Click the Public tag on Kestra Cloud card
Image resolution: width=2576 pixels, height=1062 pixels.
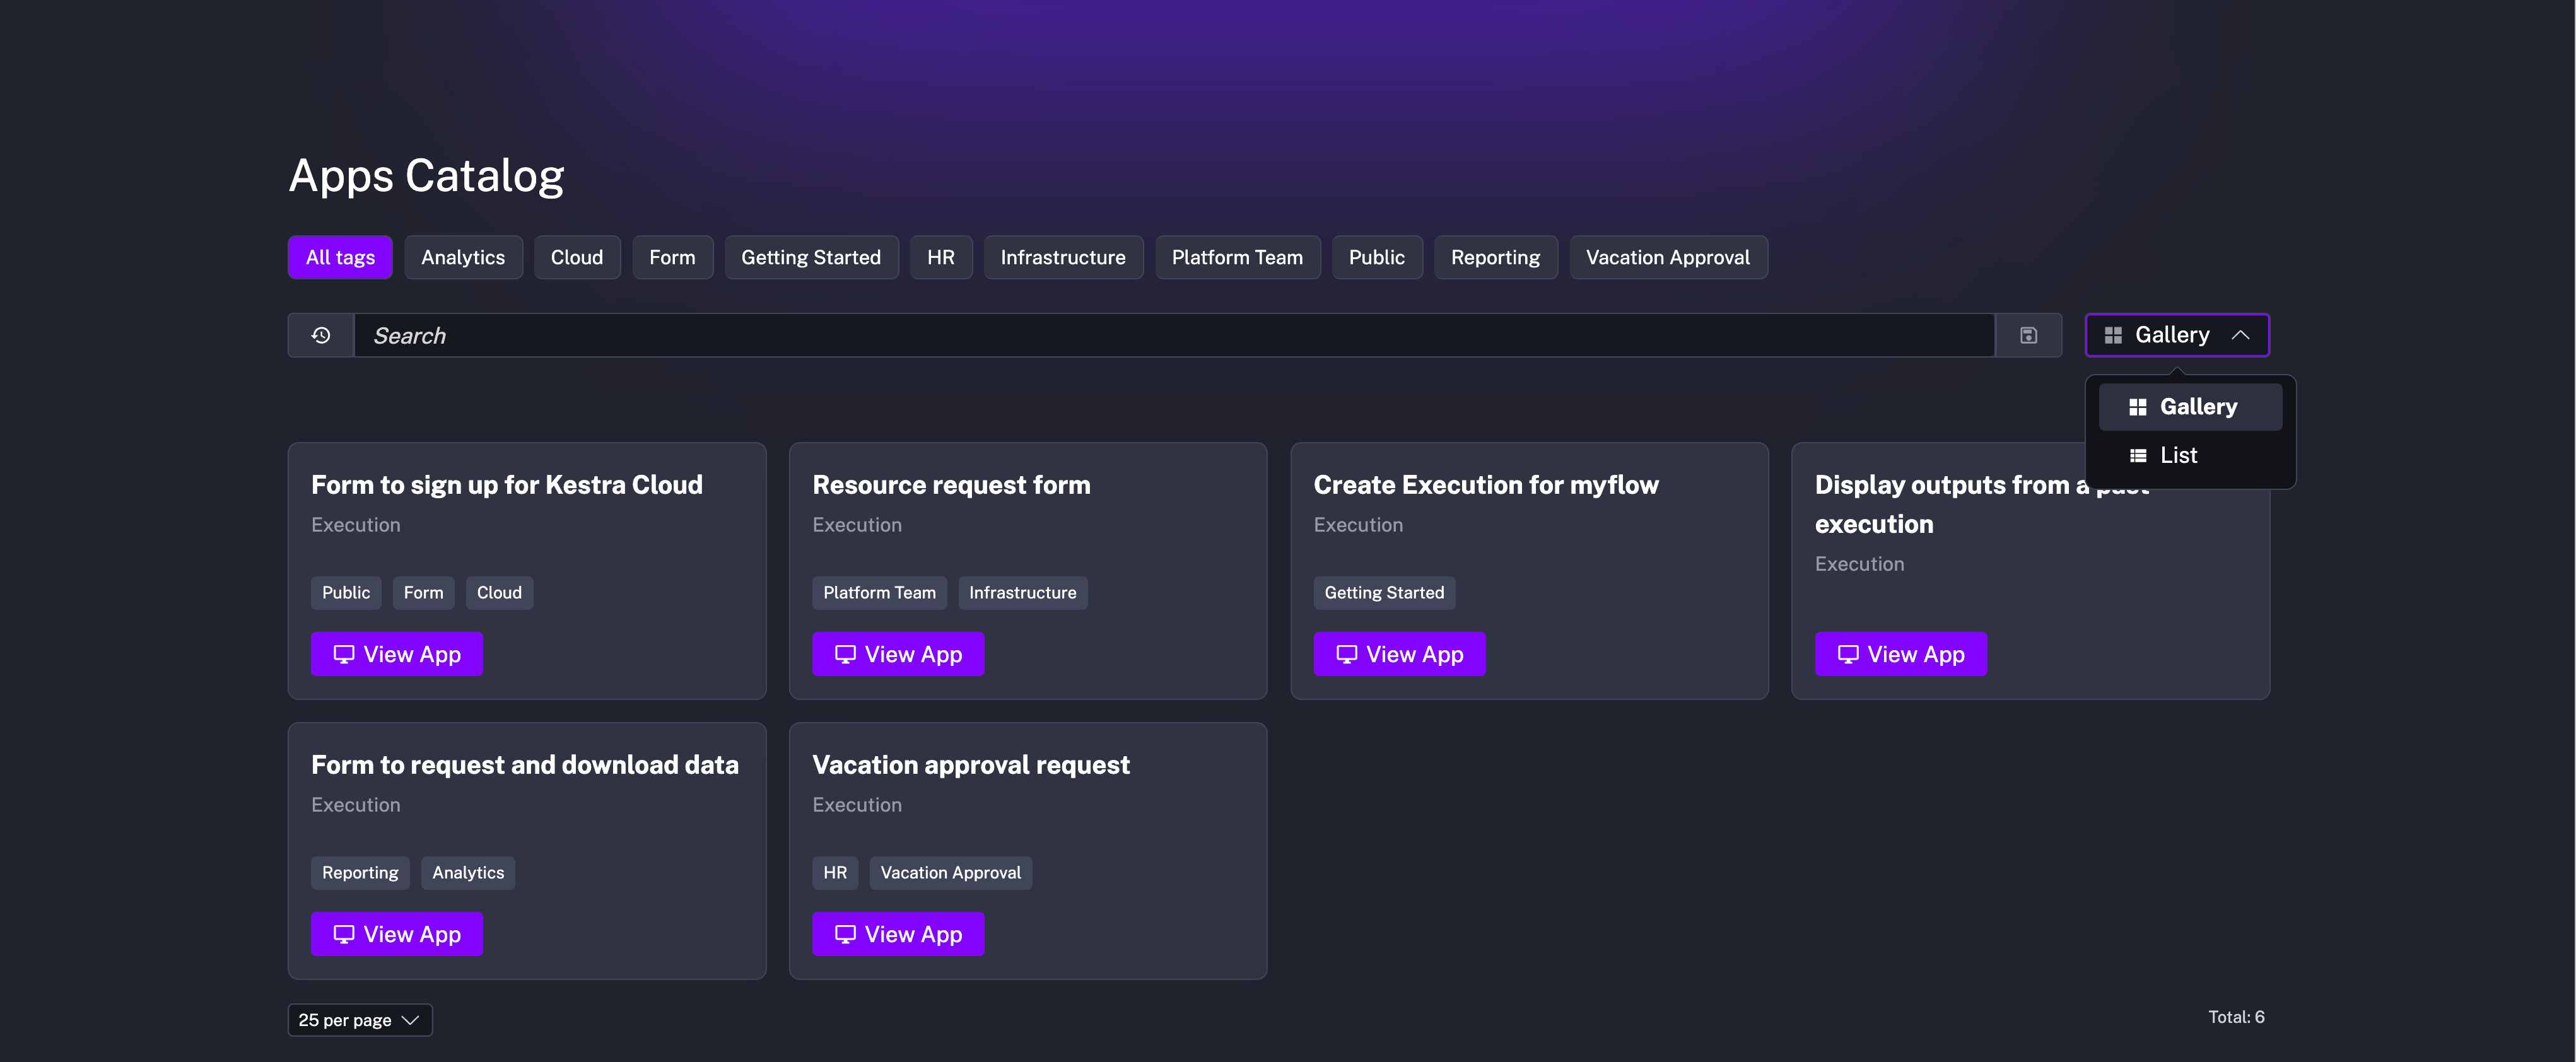346,593
